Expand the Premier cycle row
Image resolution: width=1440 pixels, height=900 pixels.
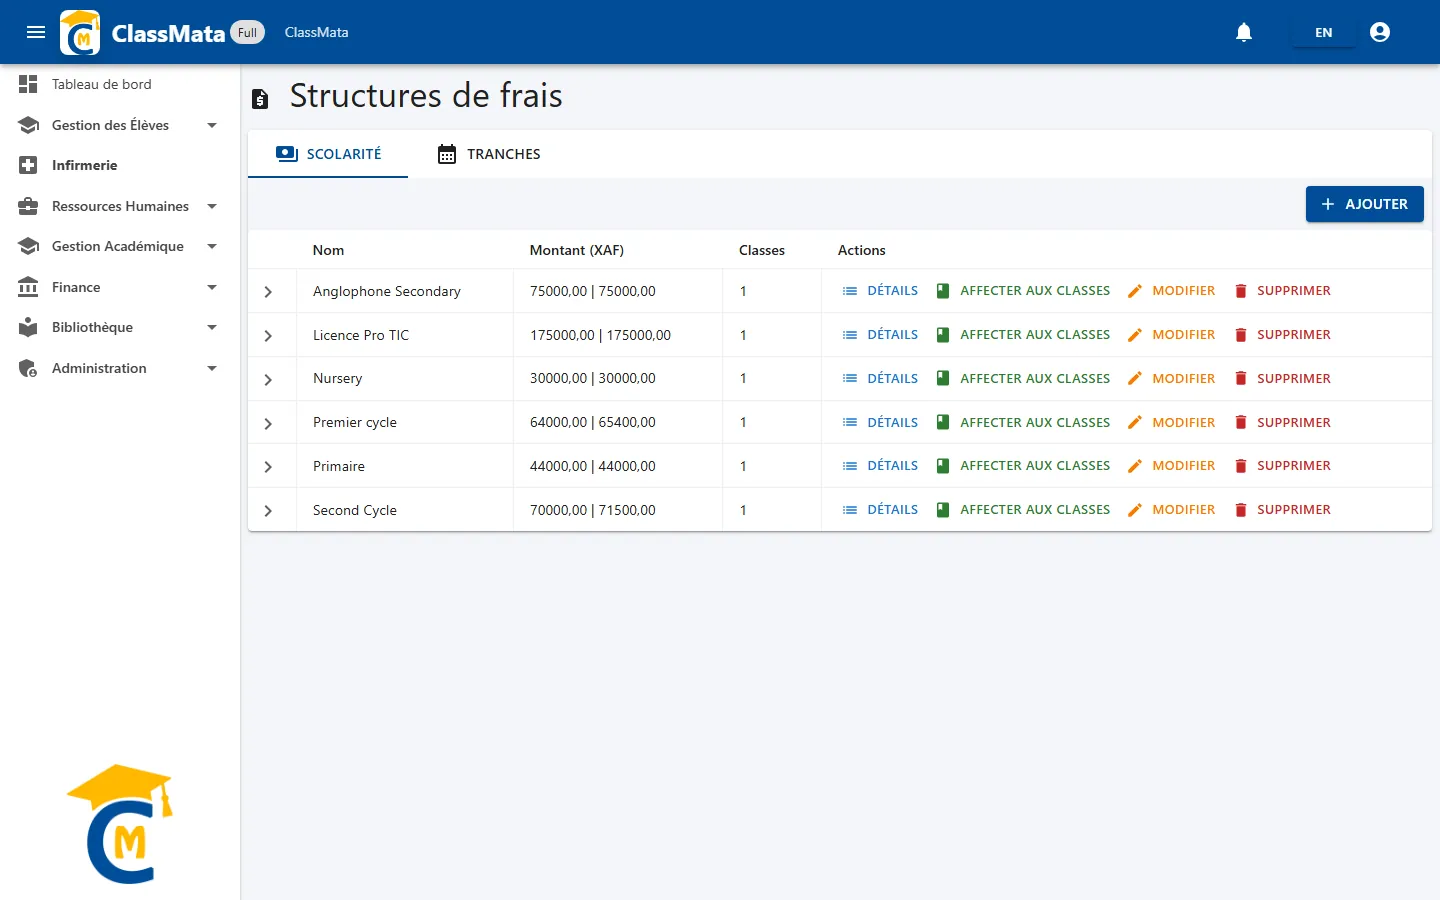pyautogui.click(x=268, y=424)
